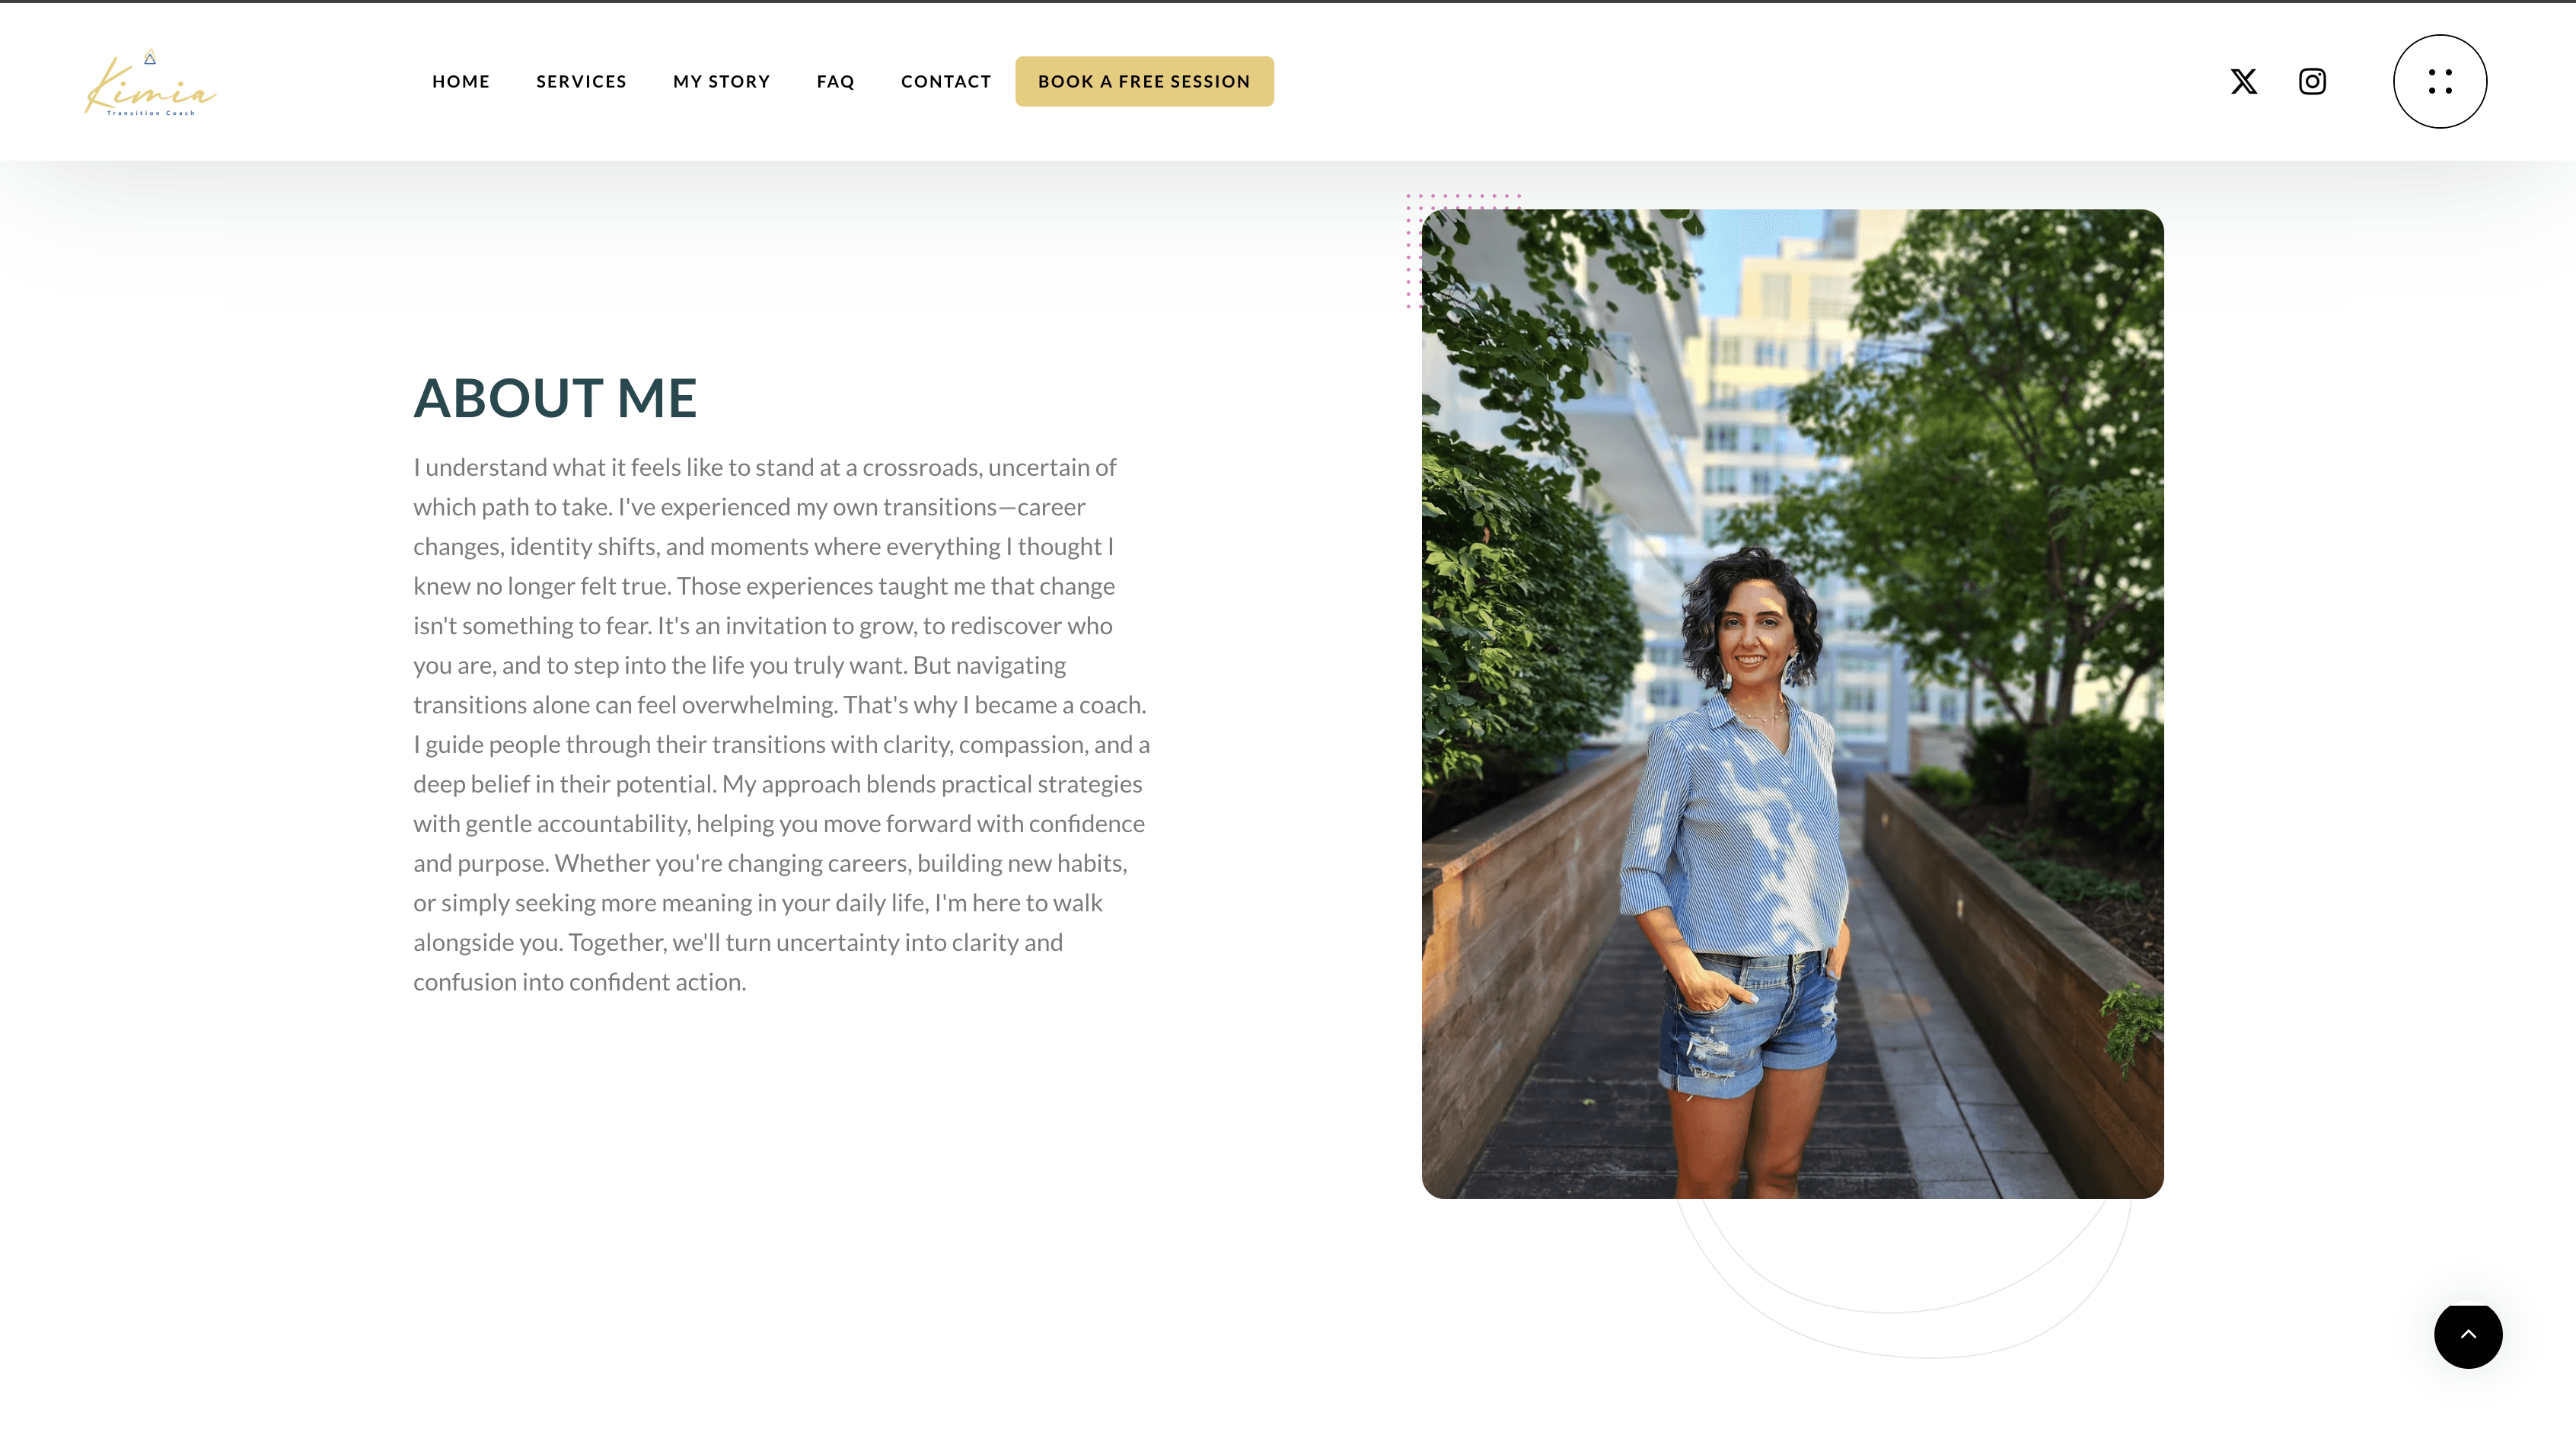
Task: Click the About Me bio paragraph
Action: pos(781,724)
